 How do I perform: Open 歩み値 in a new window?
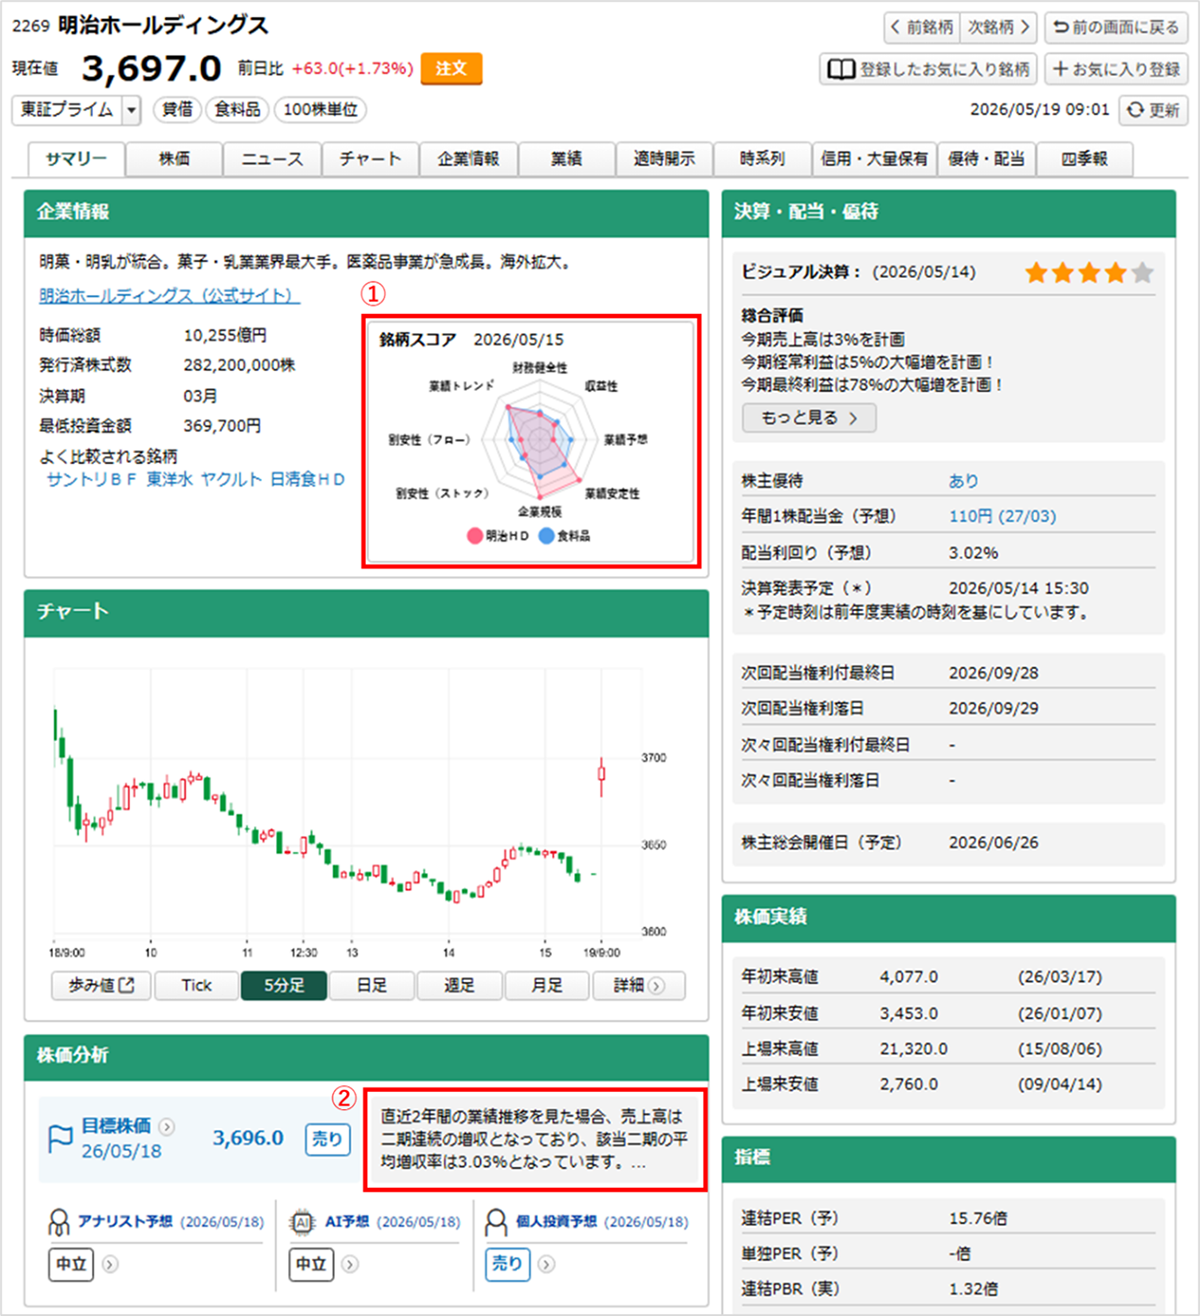tap(101, 986)
